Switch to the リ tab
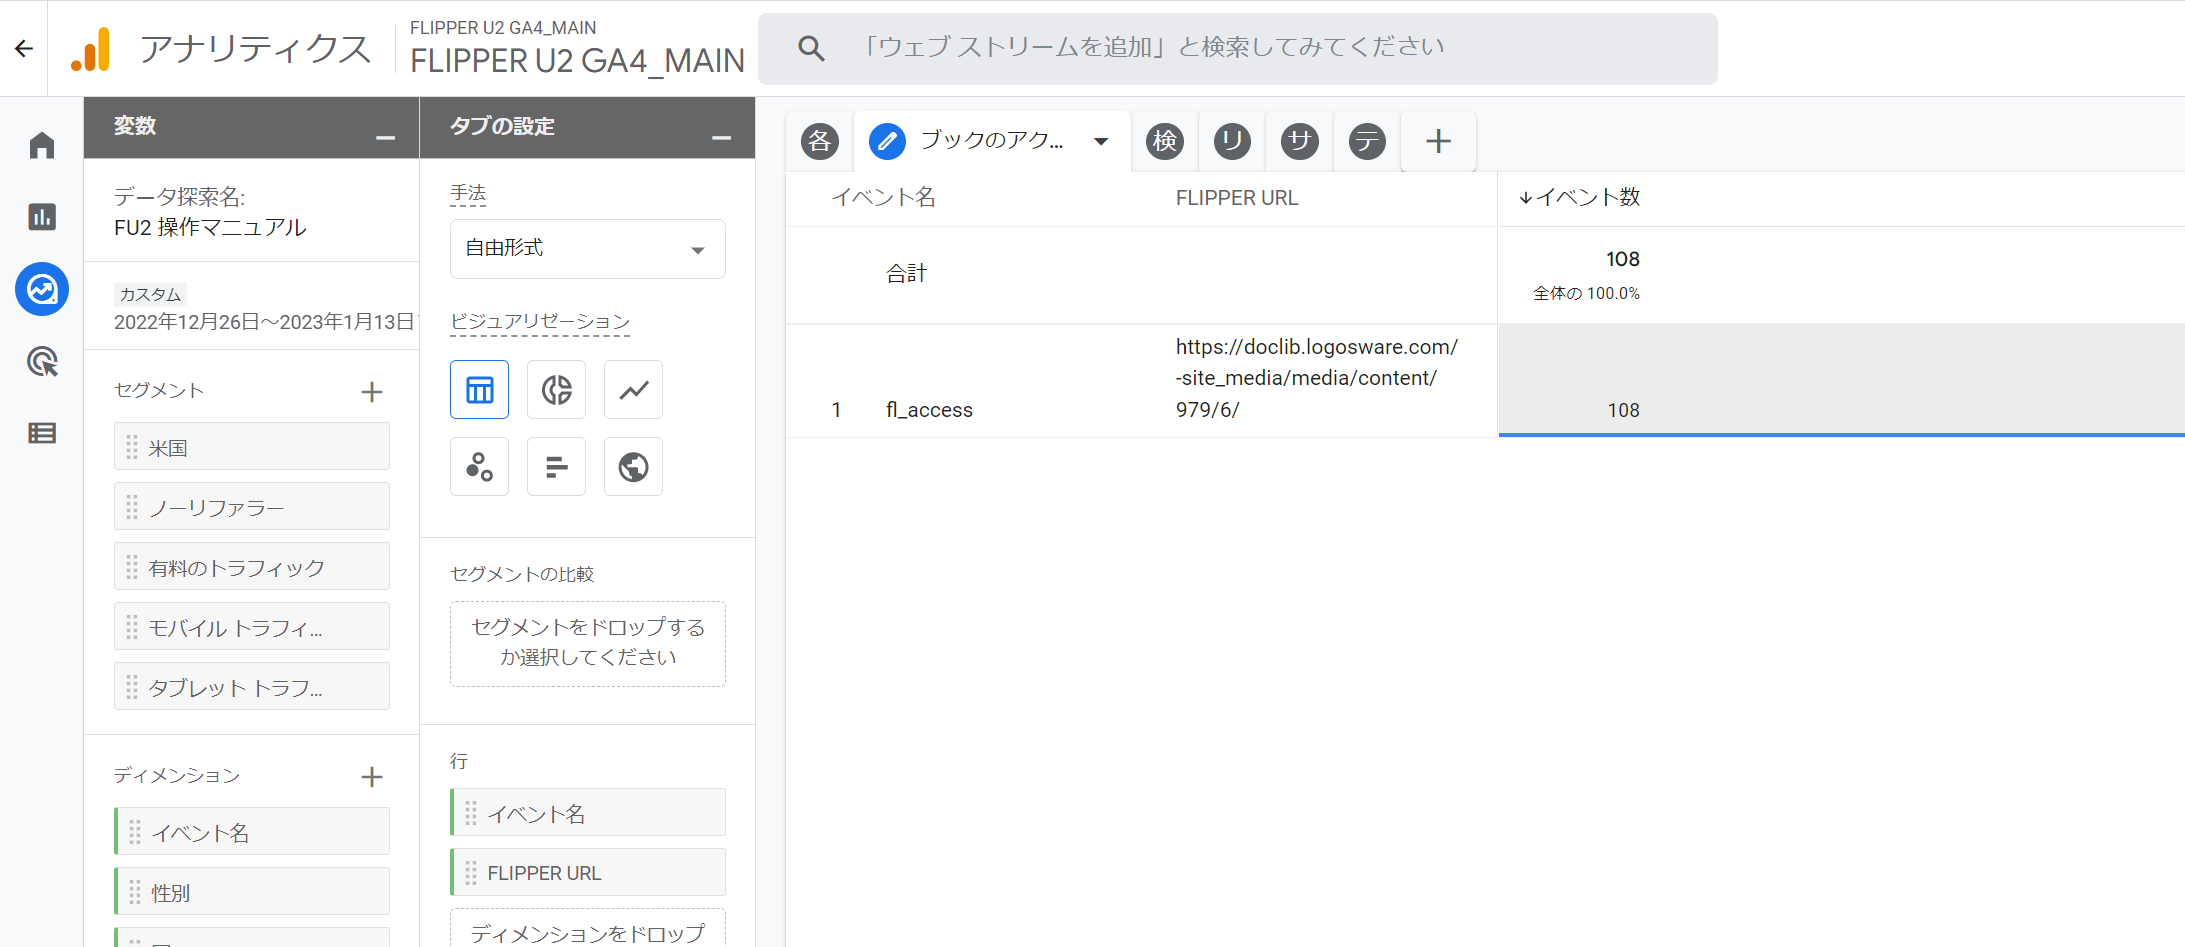The width and height of the screenshot is (2185, 947). (1232, 141)
